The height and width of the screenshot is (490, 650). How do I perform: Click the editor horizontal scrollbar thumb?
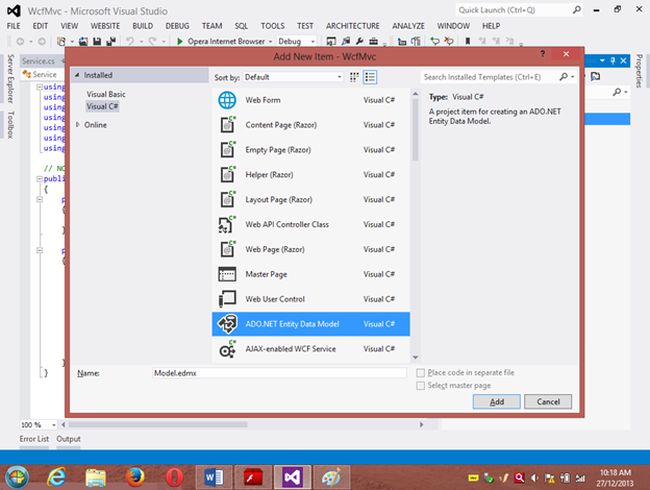158,425
